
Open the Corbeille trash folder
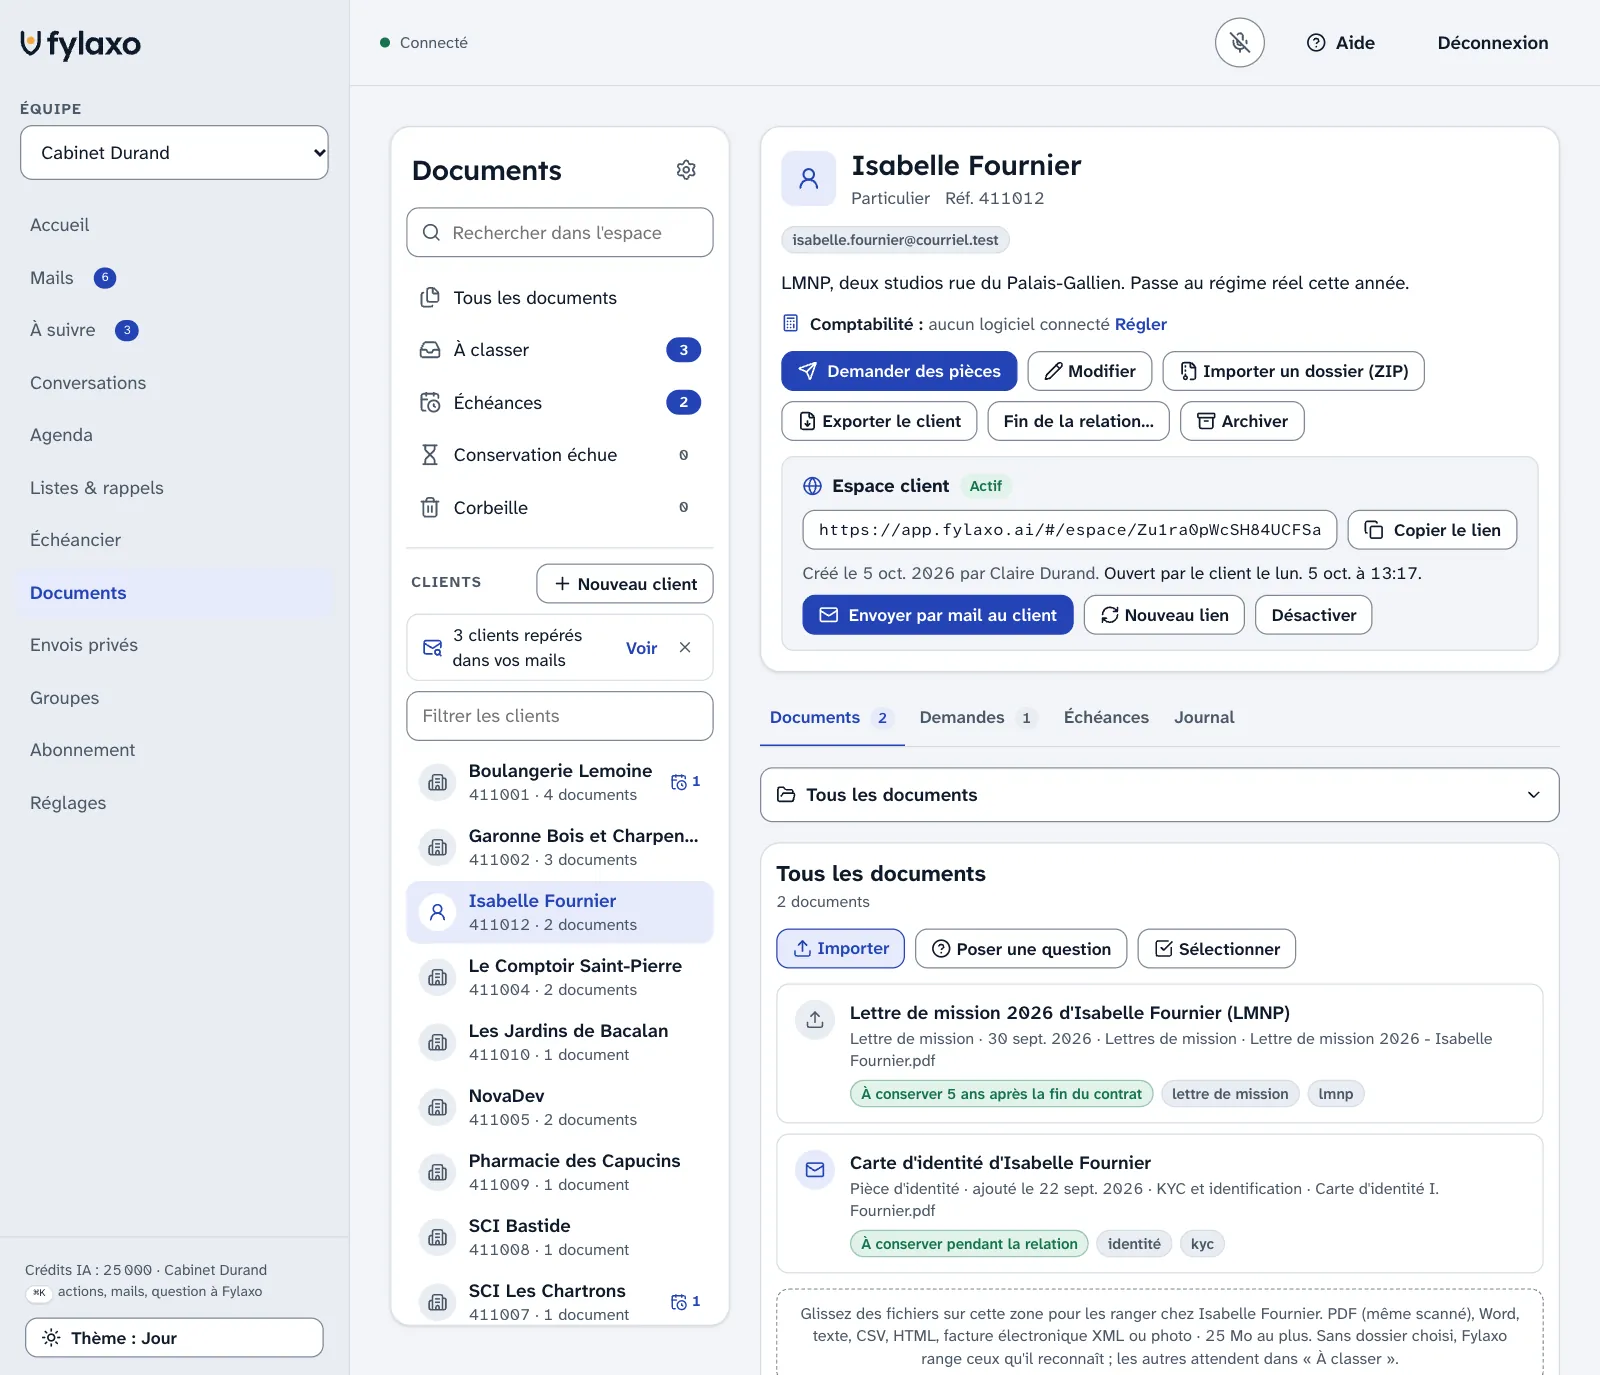[560, 508]
